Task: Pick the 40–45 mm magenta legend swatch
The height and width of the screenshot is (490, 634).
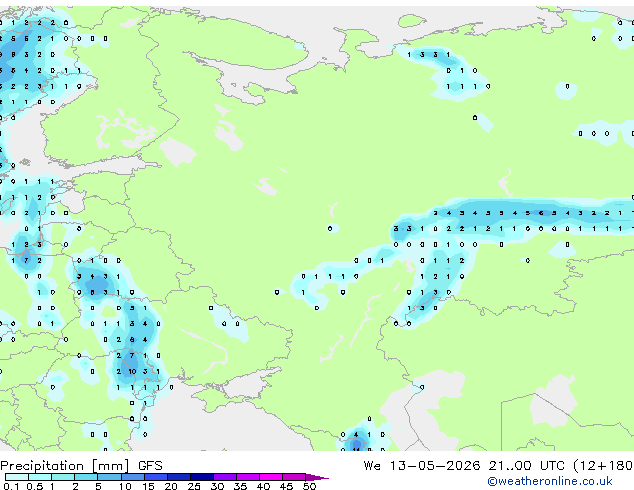Action: pyautogui.click(x=271, y=477)
